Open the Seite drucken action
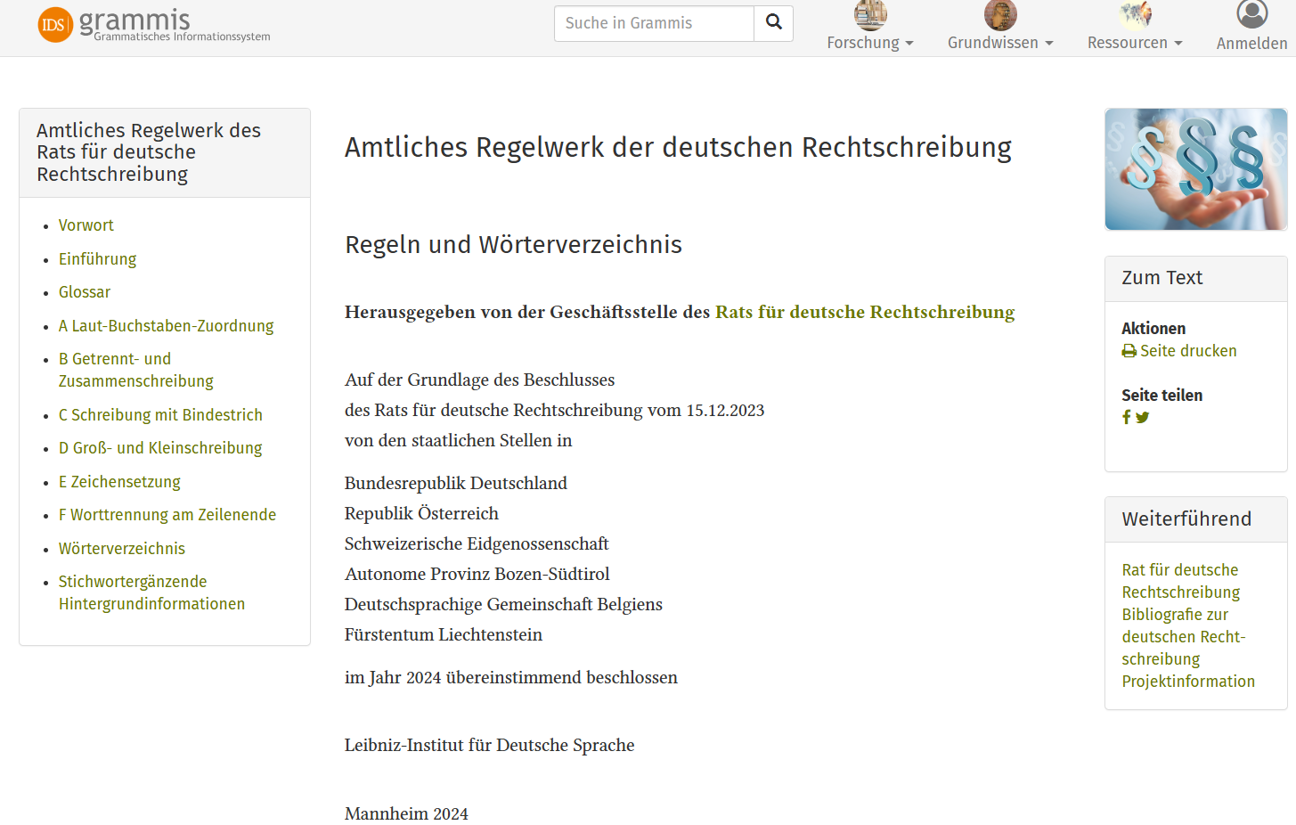The width and height of the screenshot is (1296, 825). click(1188, 351)
